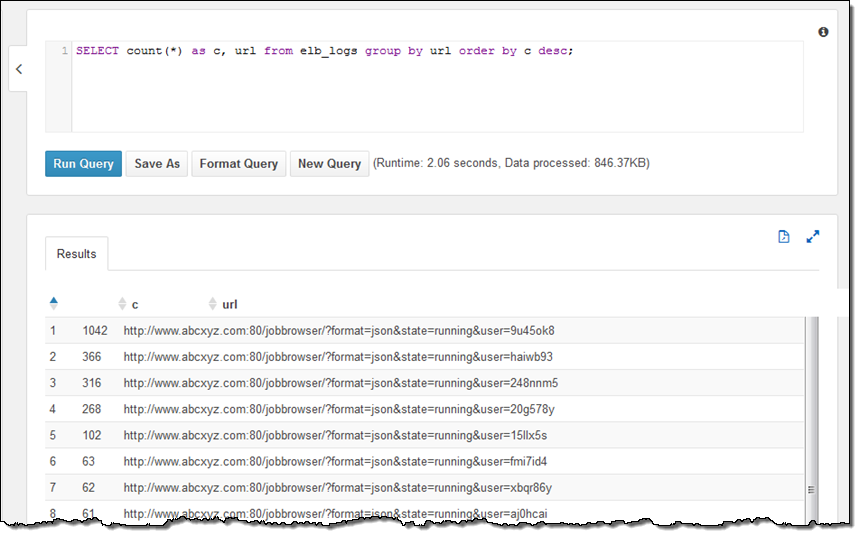Screen dimensions: 860x536
Task: Sort by row number using the blue sort arrow
Action: pos(54,303)
